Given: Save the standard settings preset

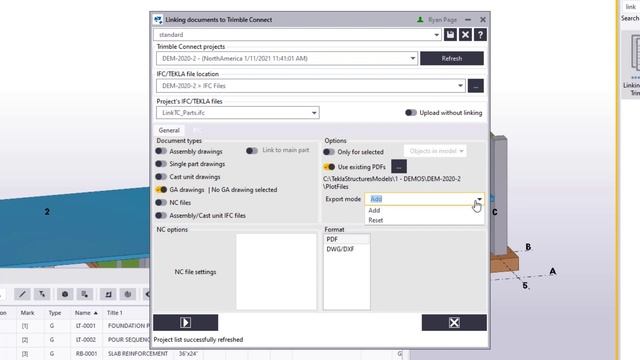Looking at the screenshot, I should [x=450, y=35].
